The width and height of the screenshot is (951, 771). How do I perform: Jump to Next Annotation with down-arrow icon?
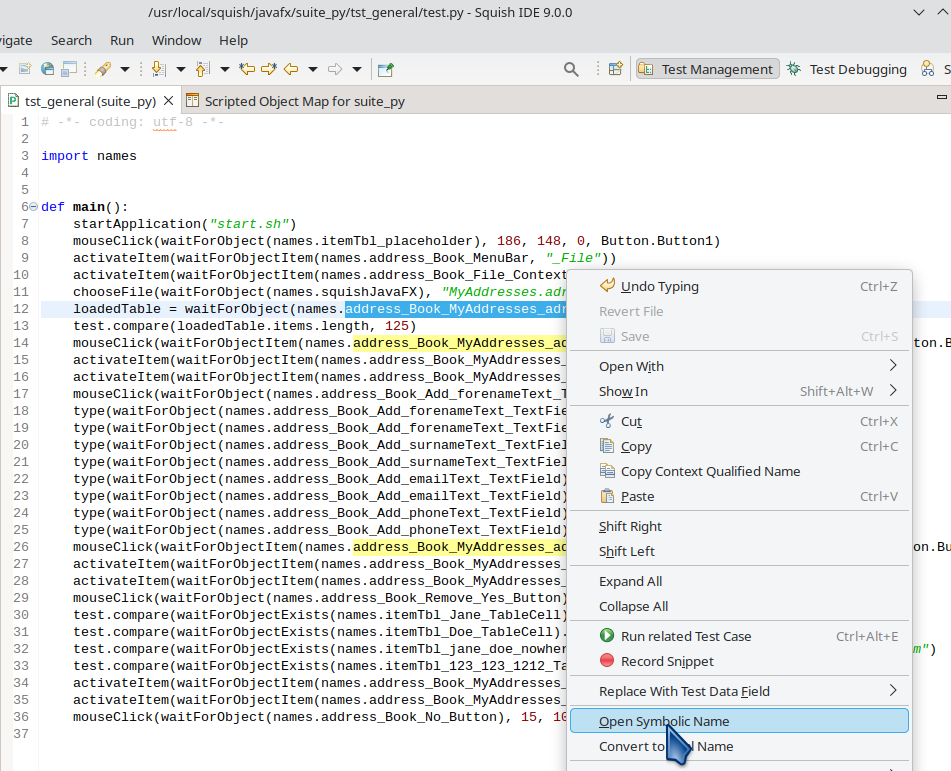158,69
